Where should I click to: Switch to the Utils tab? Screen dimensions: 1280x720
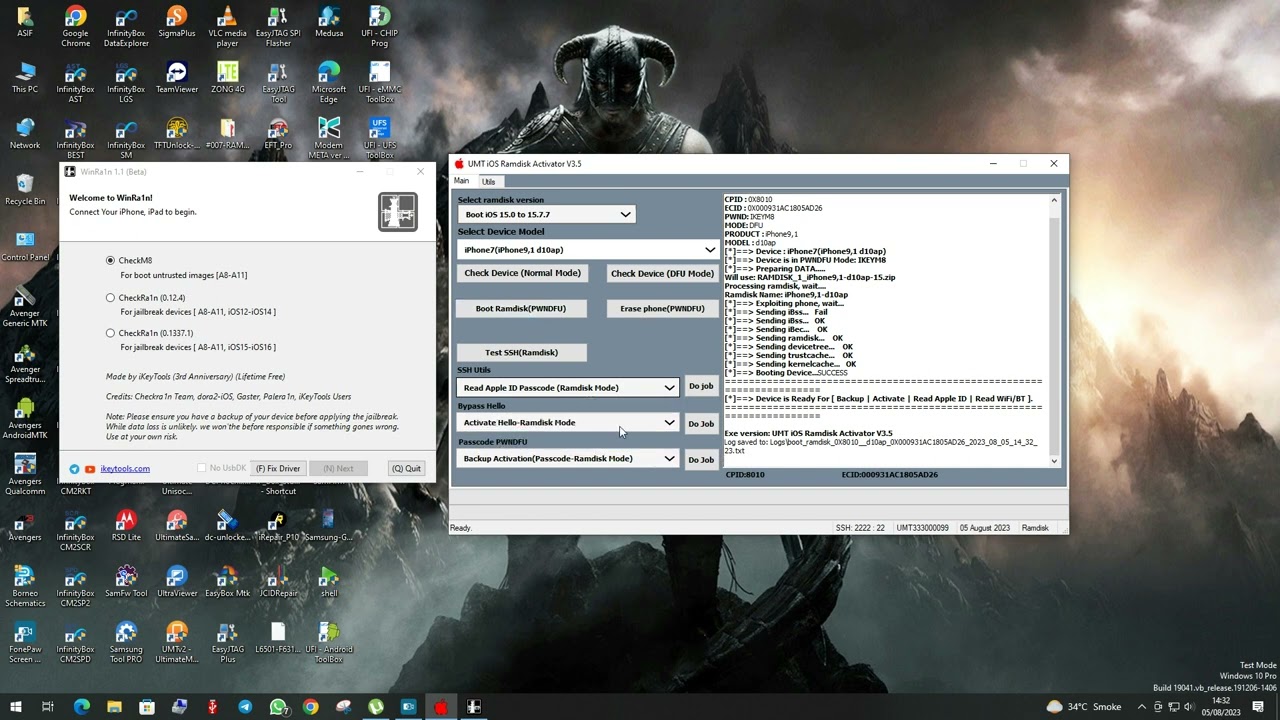click(488, 181)
